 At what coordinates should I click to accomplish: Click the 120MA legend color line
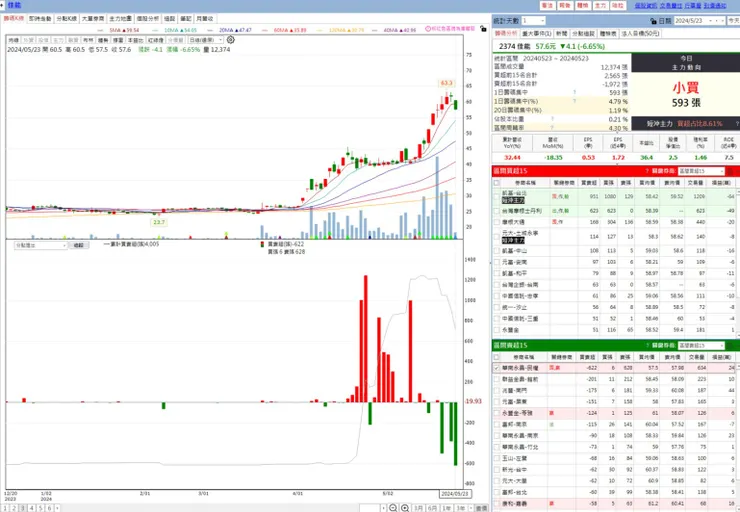[320, 30]
